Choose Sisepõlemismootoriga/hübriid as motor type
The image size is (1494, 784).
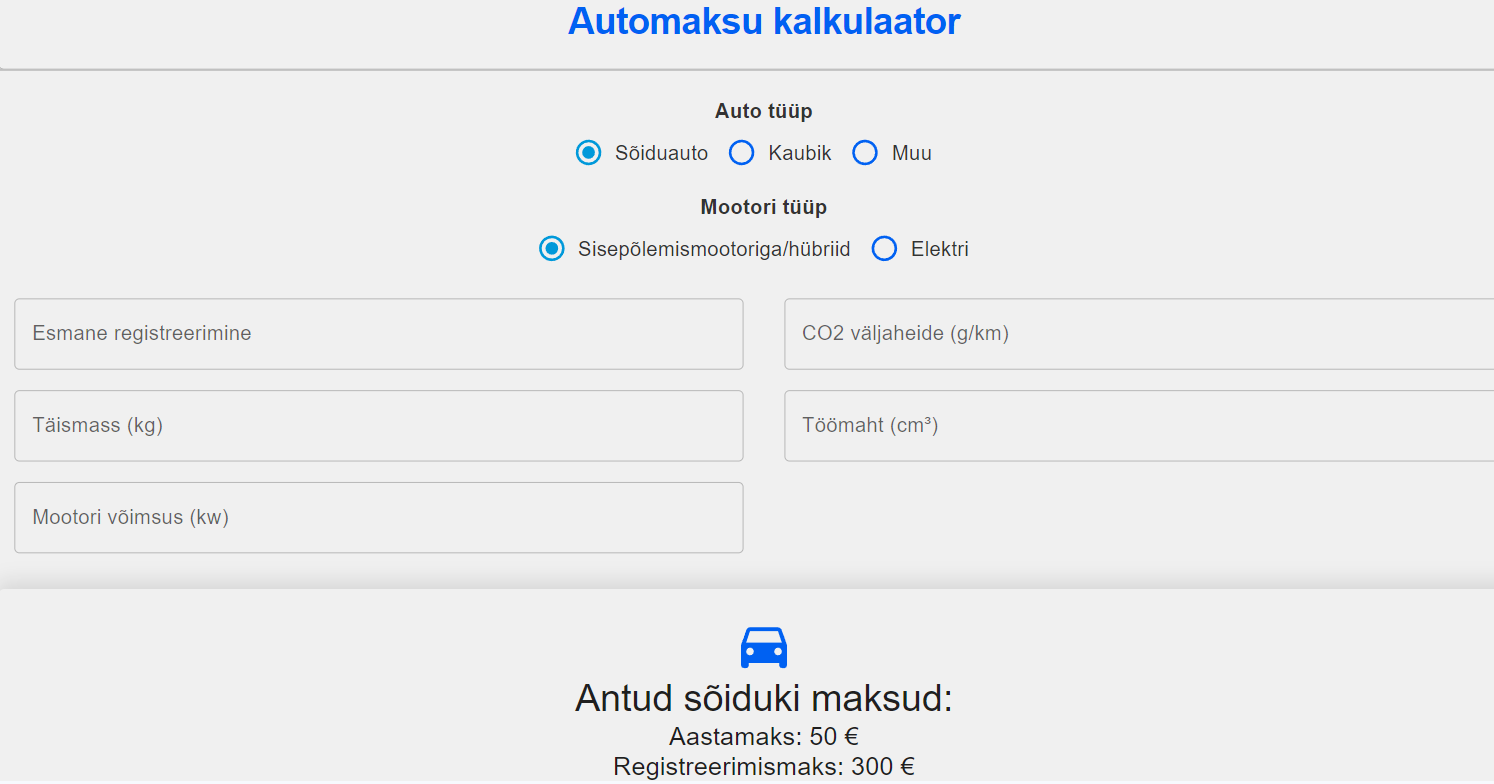pos(552,248)
